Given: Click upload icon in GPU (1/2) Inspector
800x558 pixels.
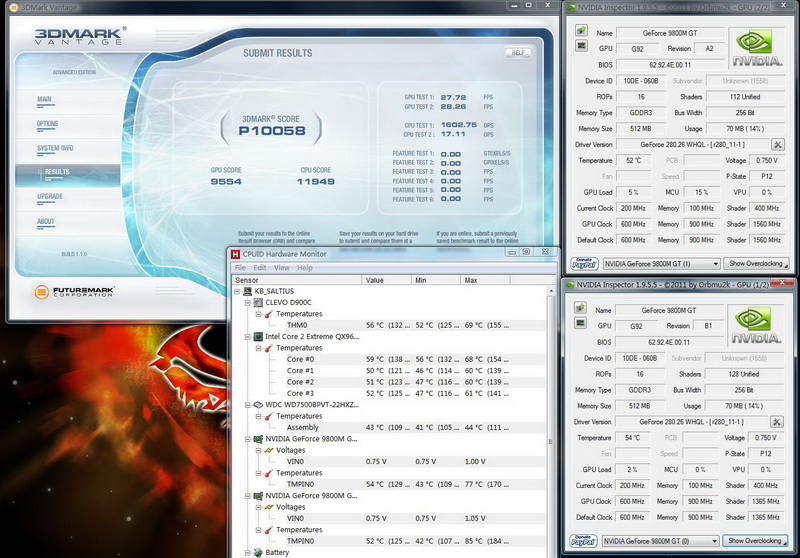Looking at the screenshot, I should (x=580, y=307).
